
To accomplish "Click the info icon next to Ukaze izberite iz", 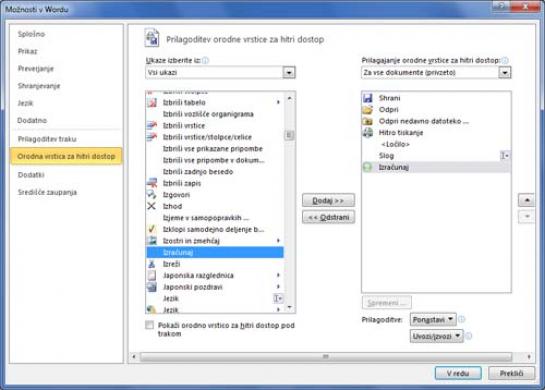I will tap(205, 60).
